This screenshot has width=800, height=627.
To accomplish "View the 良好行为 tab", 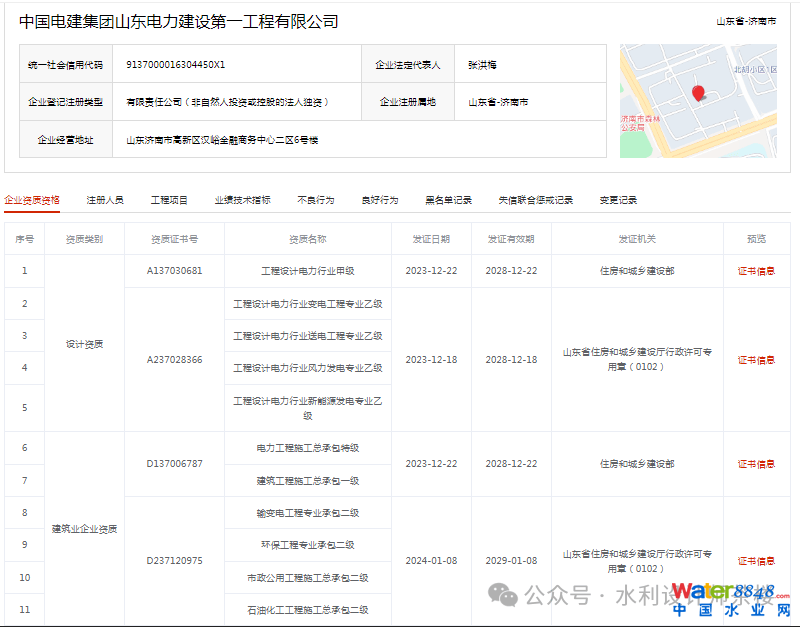I will (380, 200).
